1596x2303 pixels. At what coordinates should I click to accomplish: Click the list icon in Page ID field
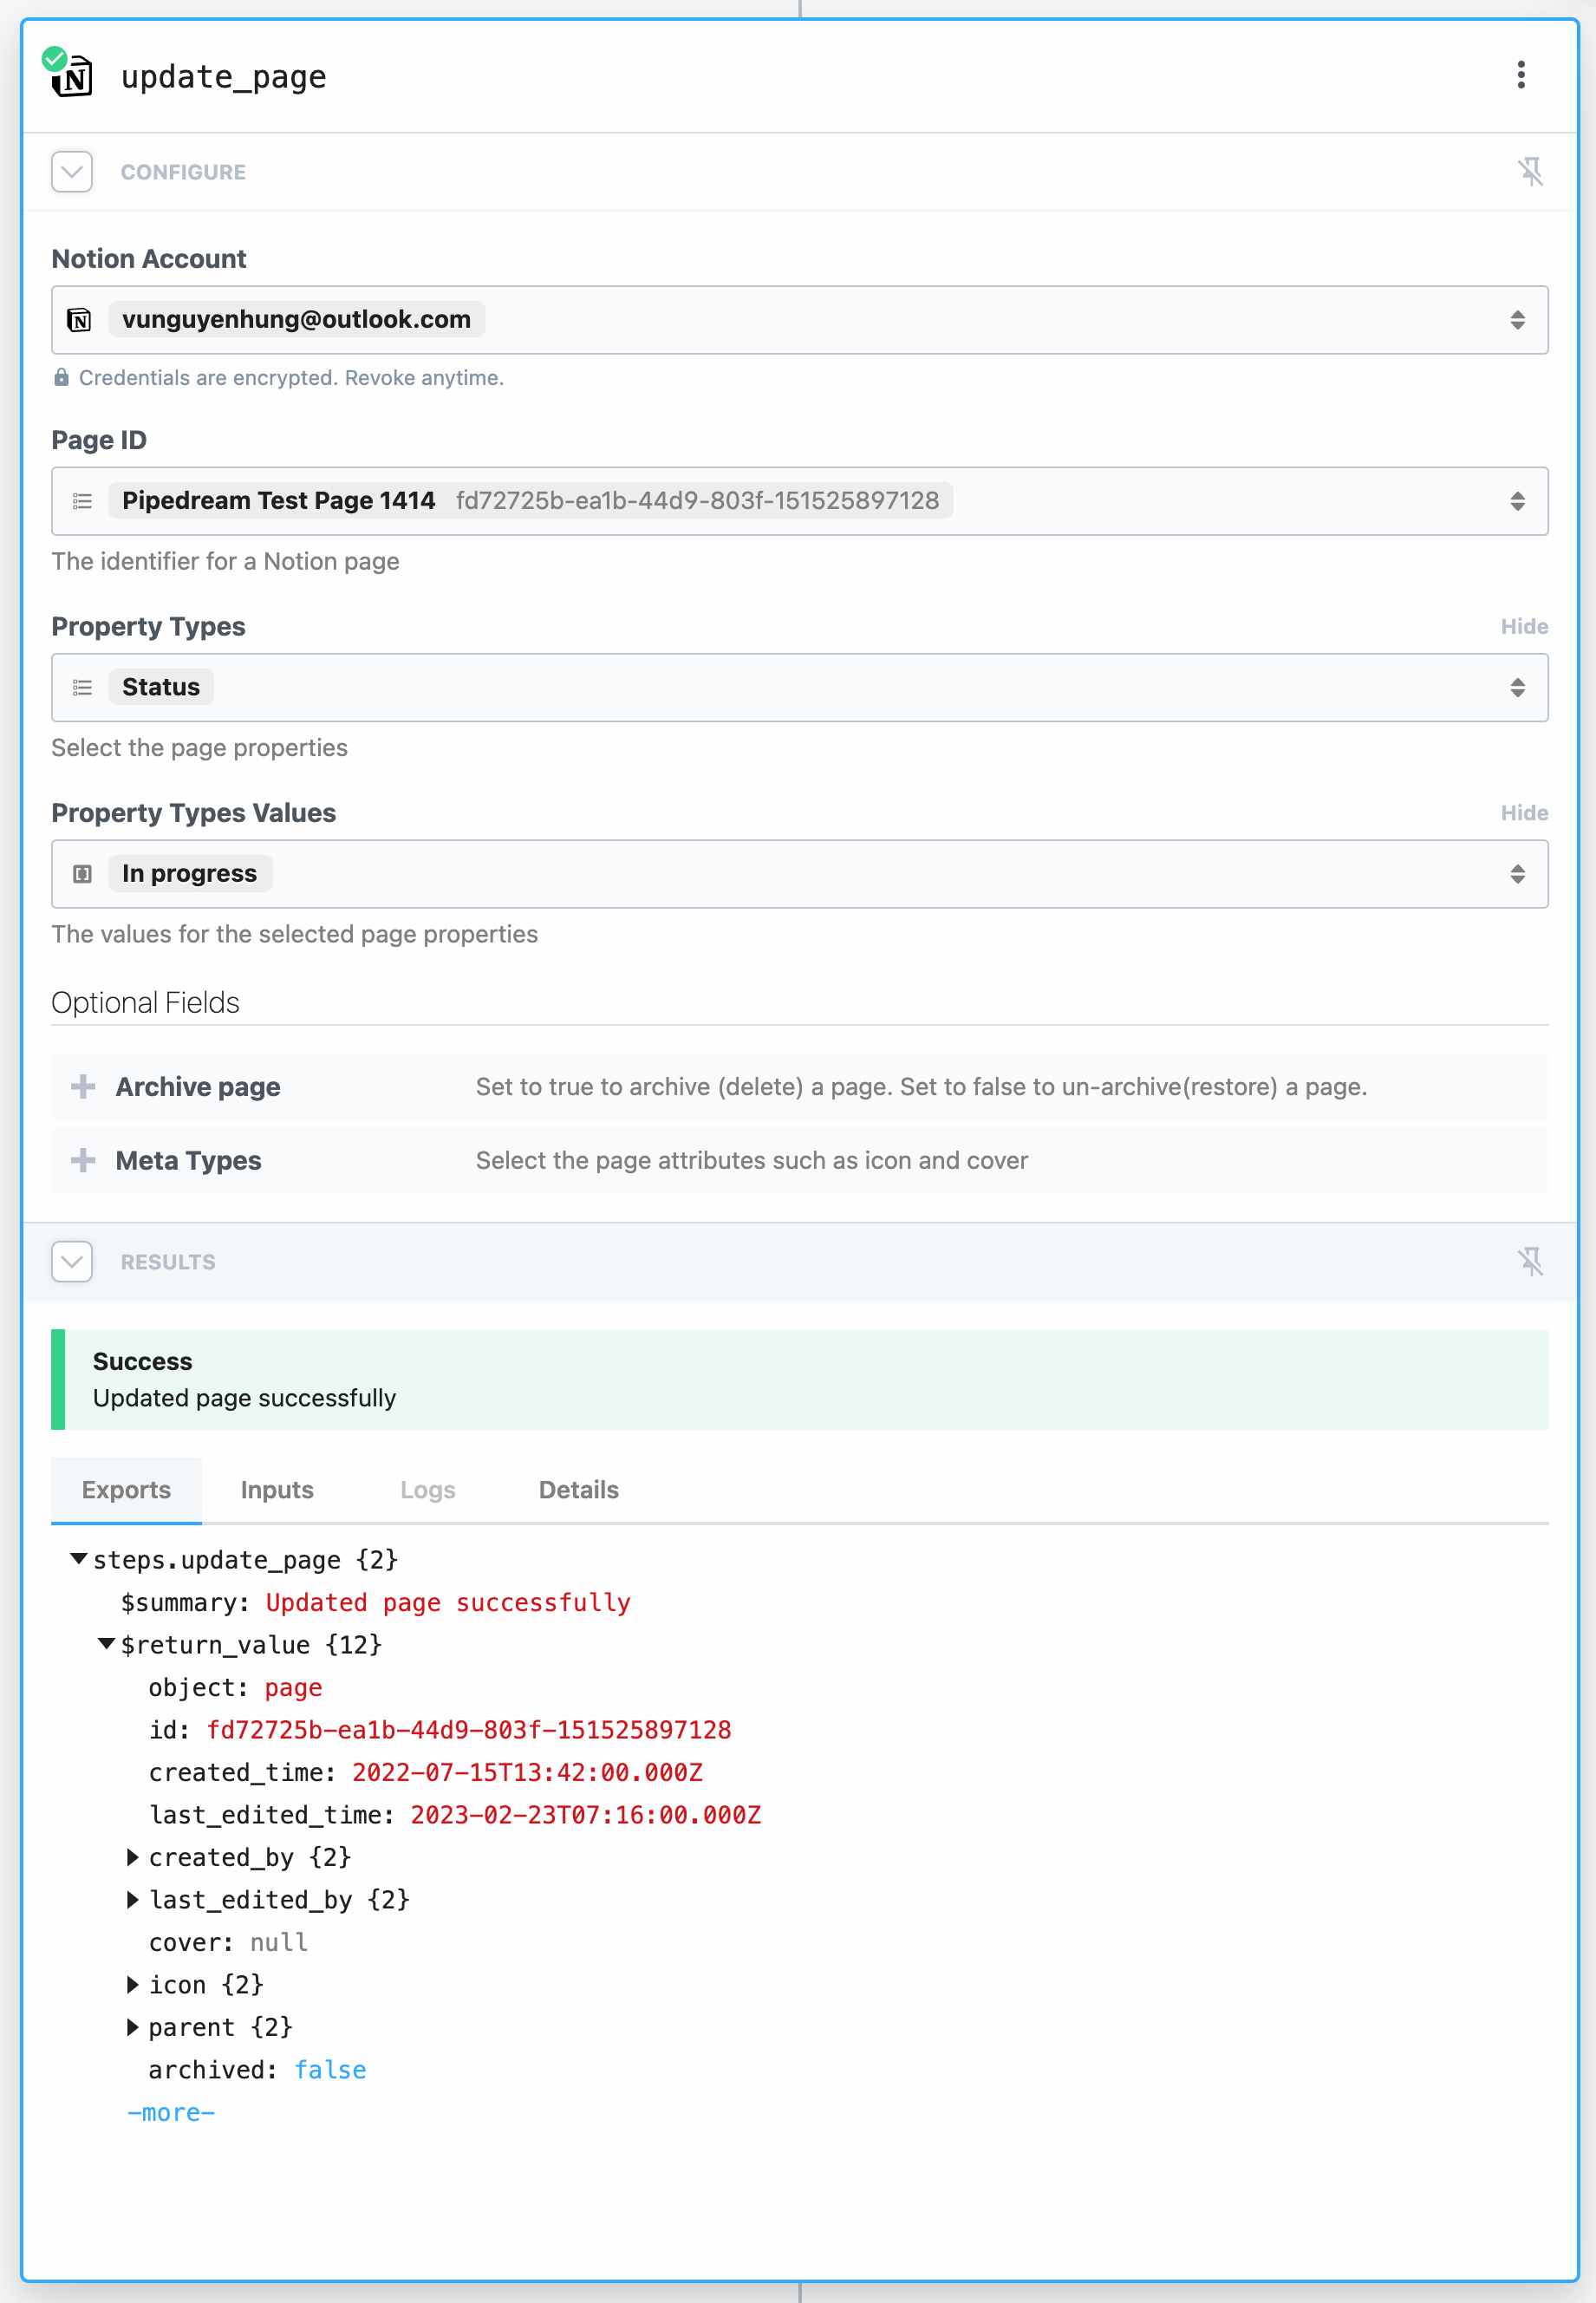[x=82, y=501]
